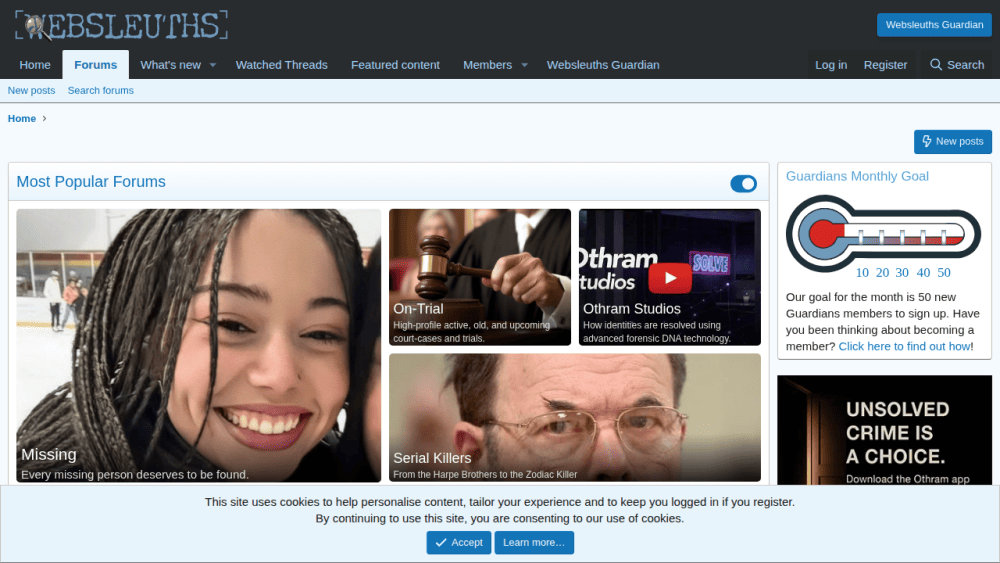
Task: Open the Missing forum tile
Action: click(x=198, y=345)
